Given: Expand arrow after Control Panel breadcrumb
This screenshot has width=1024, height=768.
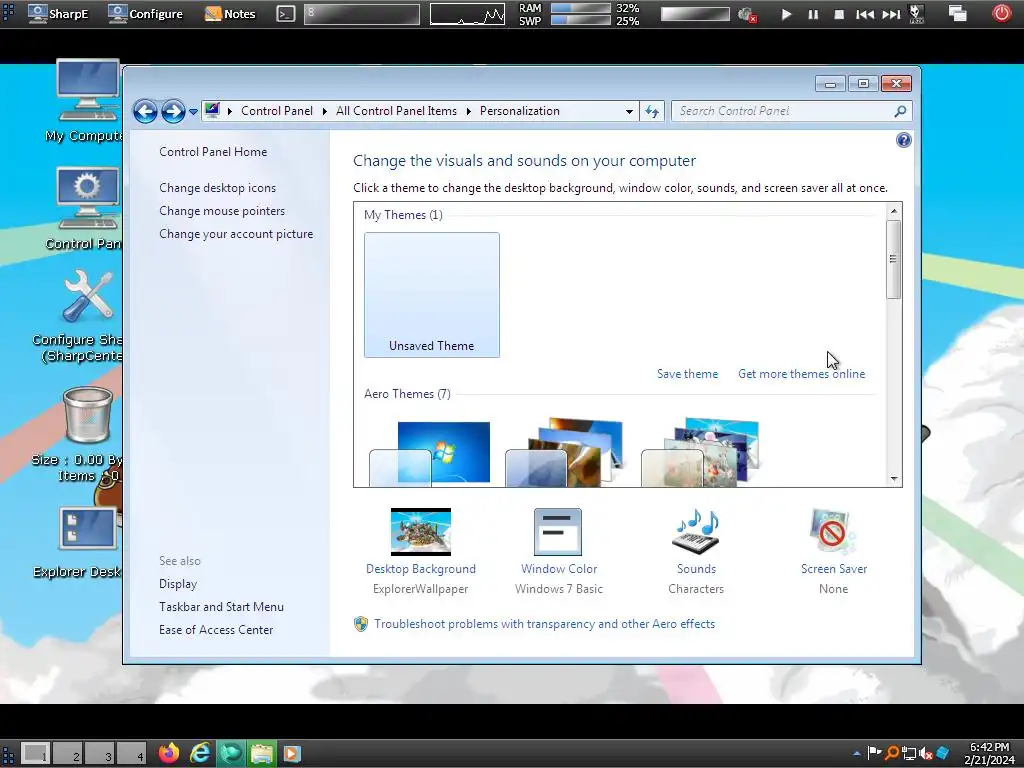Looking at the screenshot, I should click(x=325, y=112).
